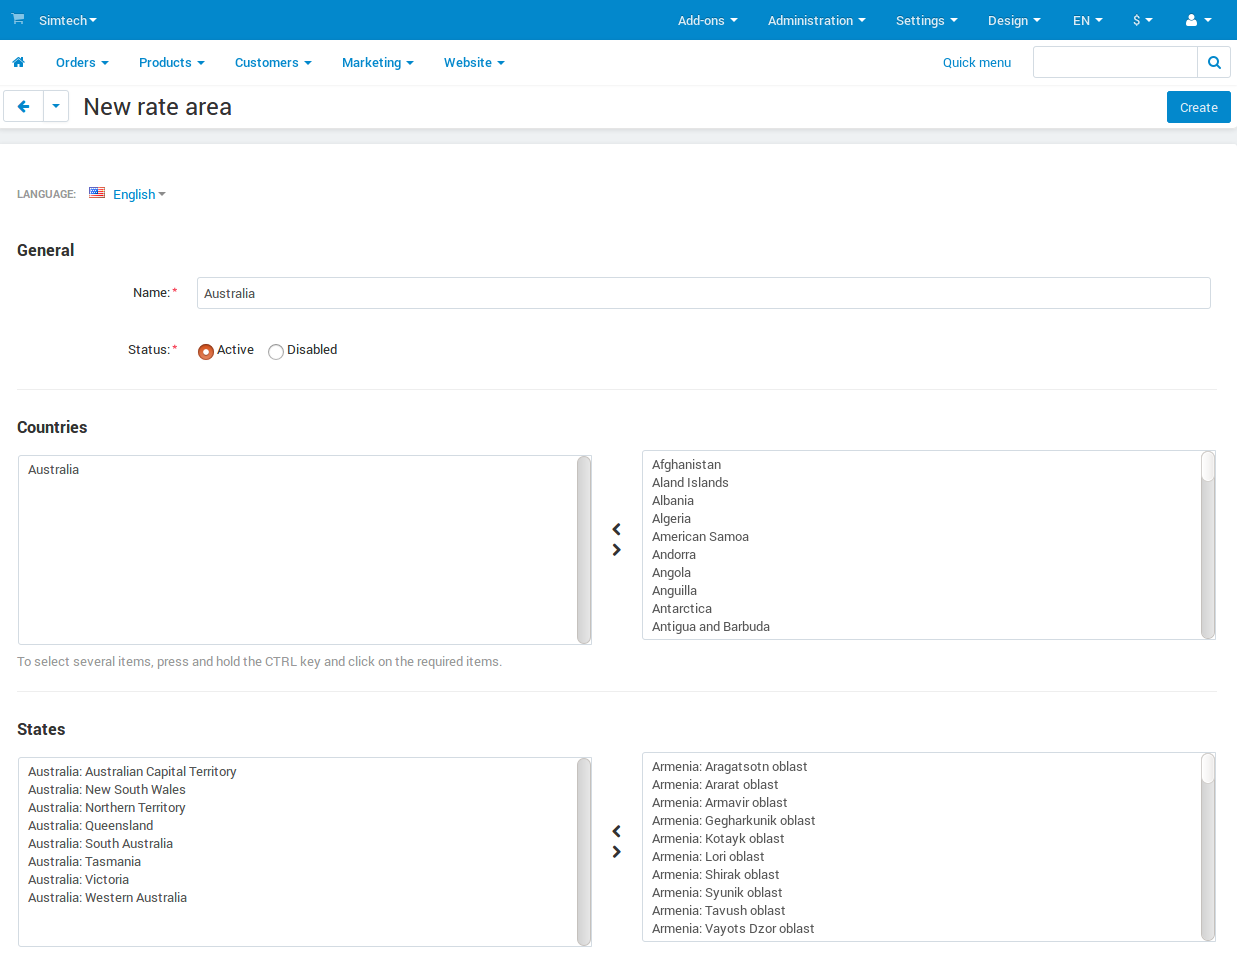The width and height of the screenshot is (1237, 955).
Task: Select Antarctica in available countries
Action: click(682, 608)
